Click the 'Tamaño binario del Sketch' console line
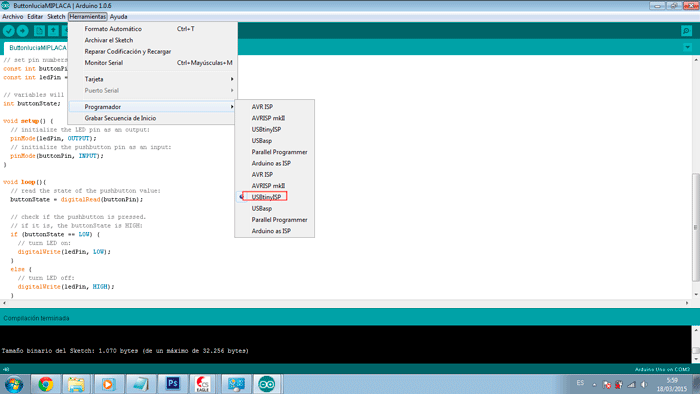 tap(125, 351)
